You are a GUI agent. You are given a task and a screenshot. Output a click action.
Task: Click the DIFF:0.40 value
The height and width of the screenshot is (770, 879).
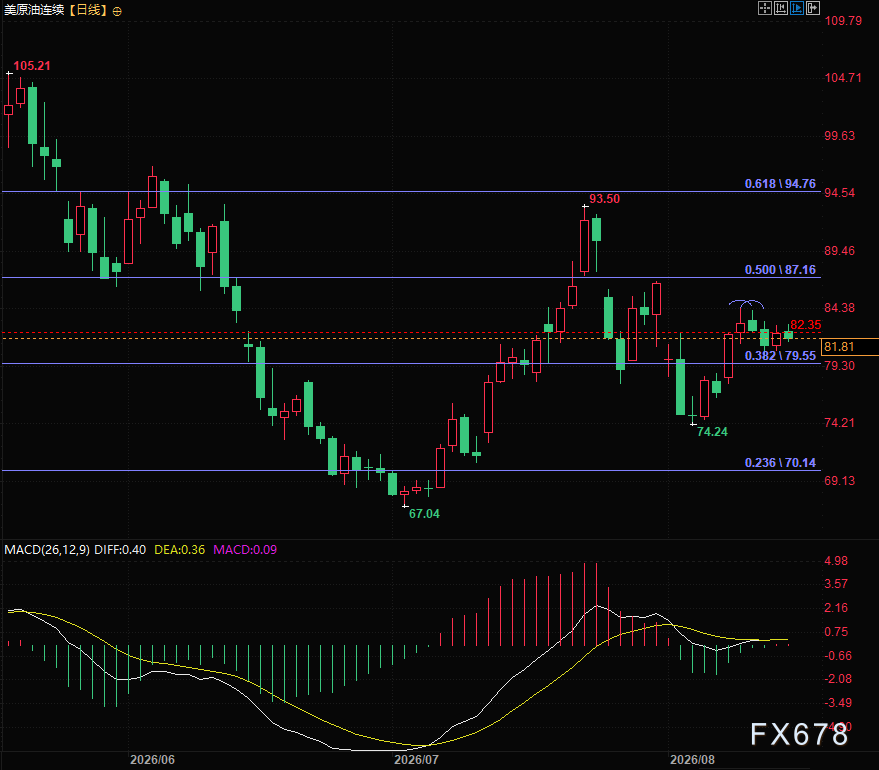pos(120,550)
